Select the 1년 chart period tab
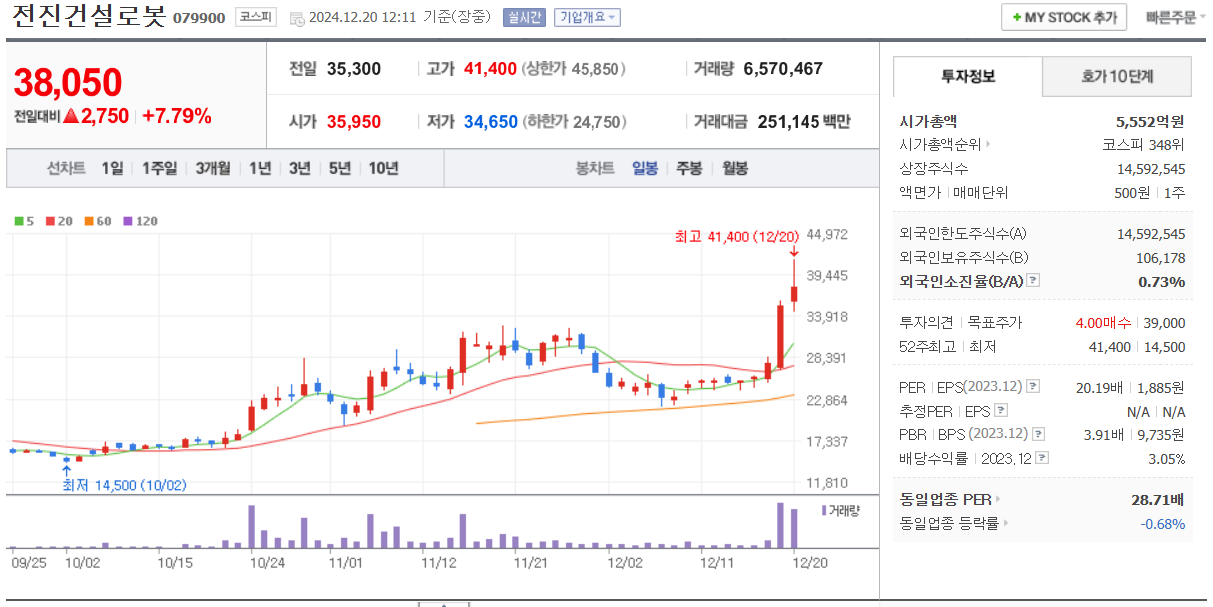The image size is (1213, 607). pyautogui.click(x=261, y=169)
